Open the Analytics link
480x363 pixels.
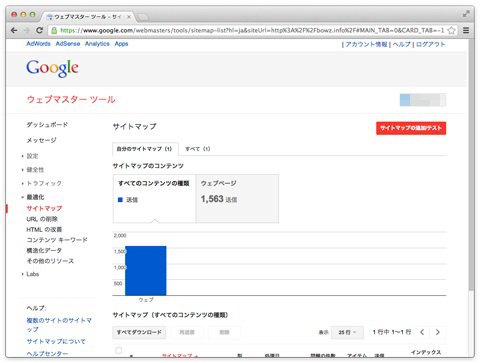(97, 44)
